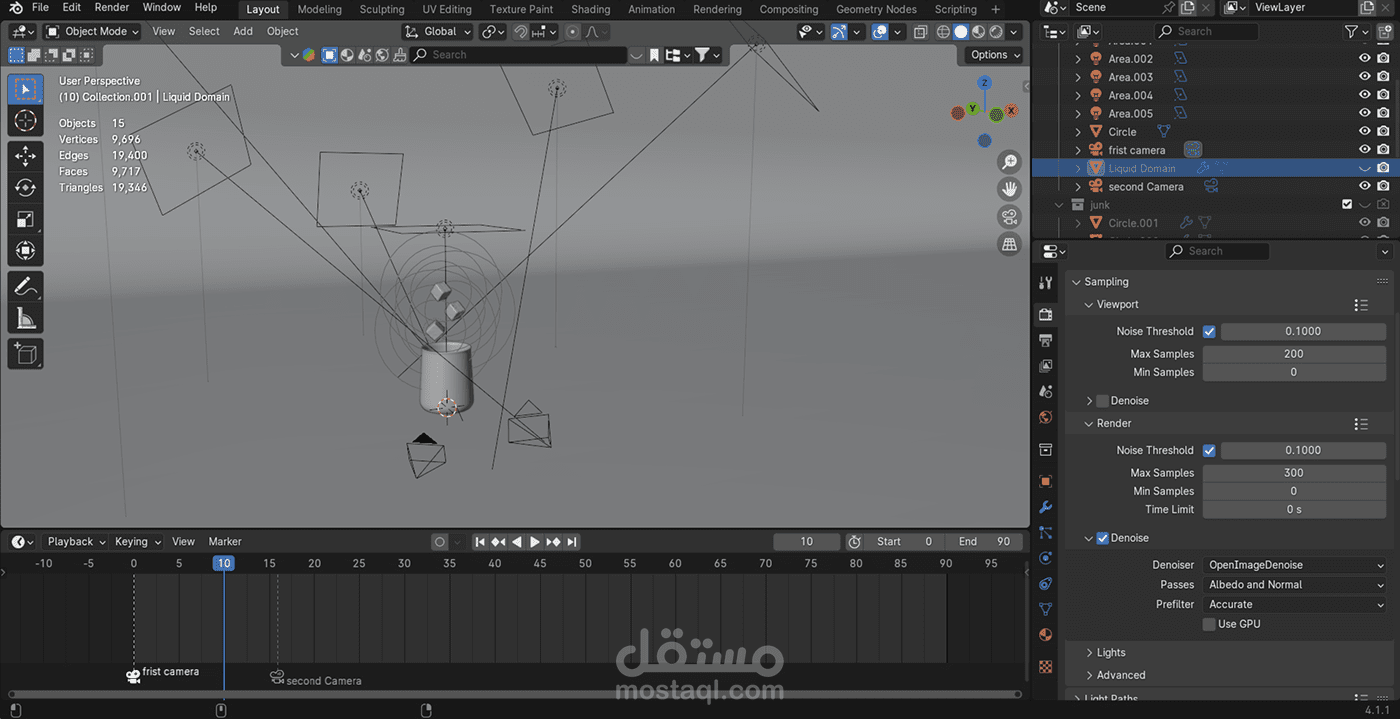This screenshot has width=1400, height=719.
Task: Select the Add Cube tool
Action: tap(26, 353)
